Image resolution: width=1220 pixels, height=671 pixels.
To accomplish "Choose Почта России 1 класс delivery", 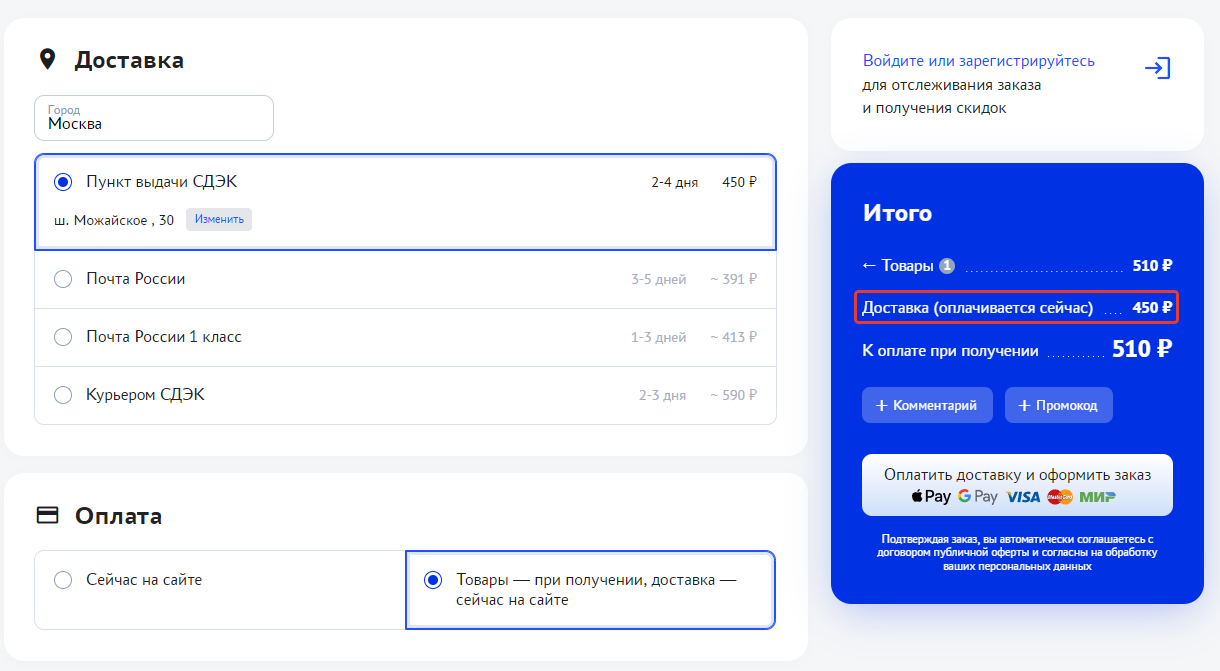I will [x=63, y=337].
